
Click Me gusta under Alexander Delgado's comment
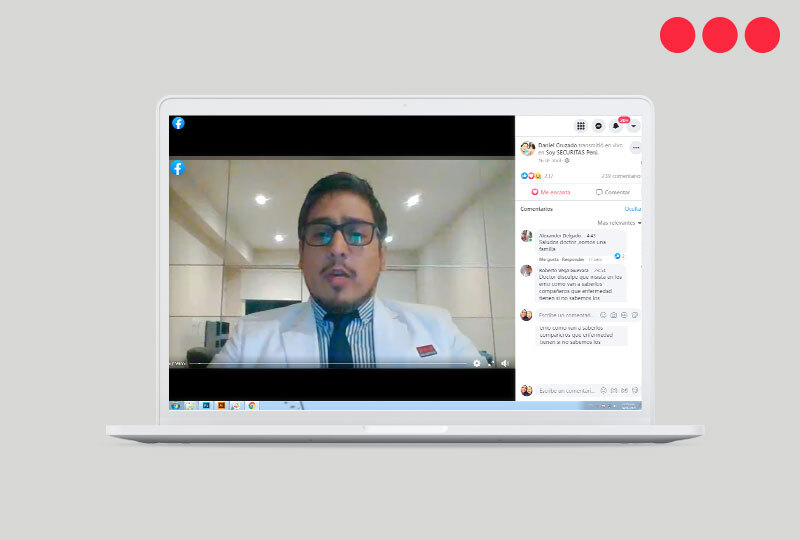549,259
